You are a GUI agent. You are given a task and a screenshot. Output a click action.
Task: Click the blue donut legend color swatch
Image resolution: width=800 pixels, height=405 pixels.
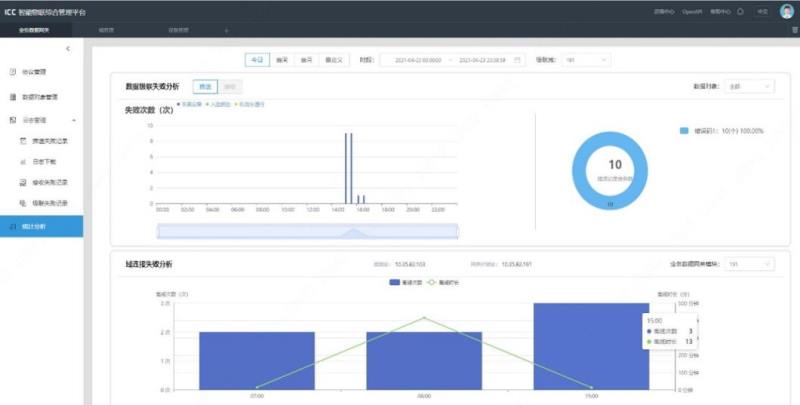click(x=684, y=131)
